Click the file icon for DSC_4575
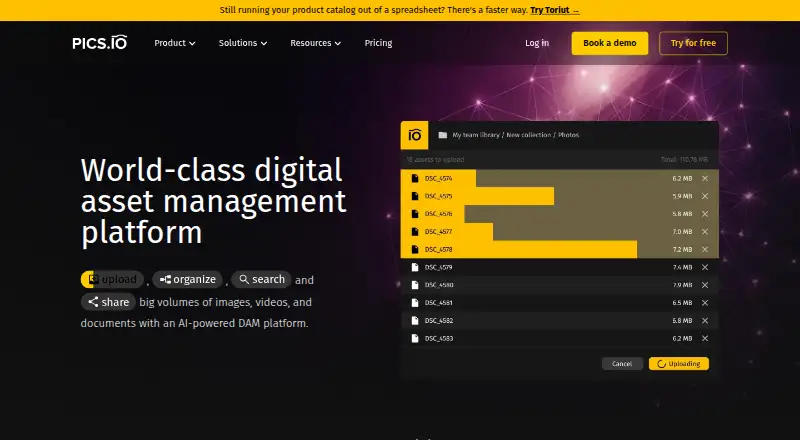Screen dimensions: 800x440 (x=415, y=196)
